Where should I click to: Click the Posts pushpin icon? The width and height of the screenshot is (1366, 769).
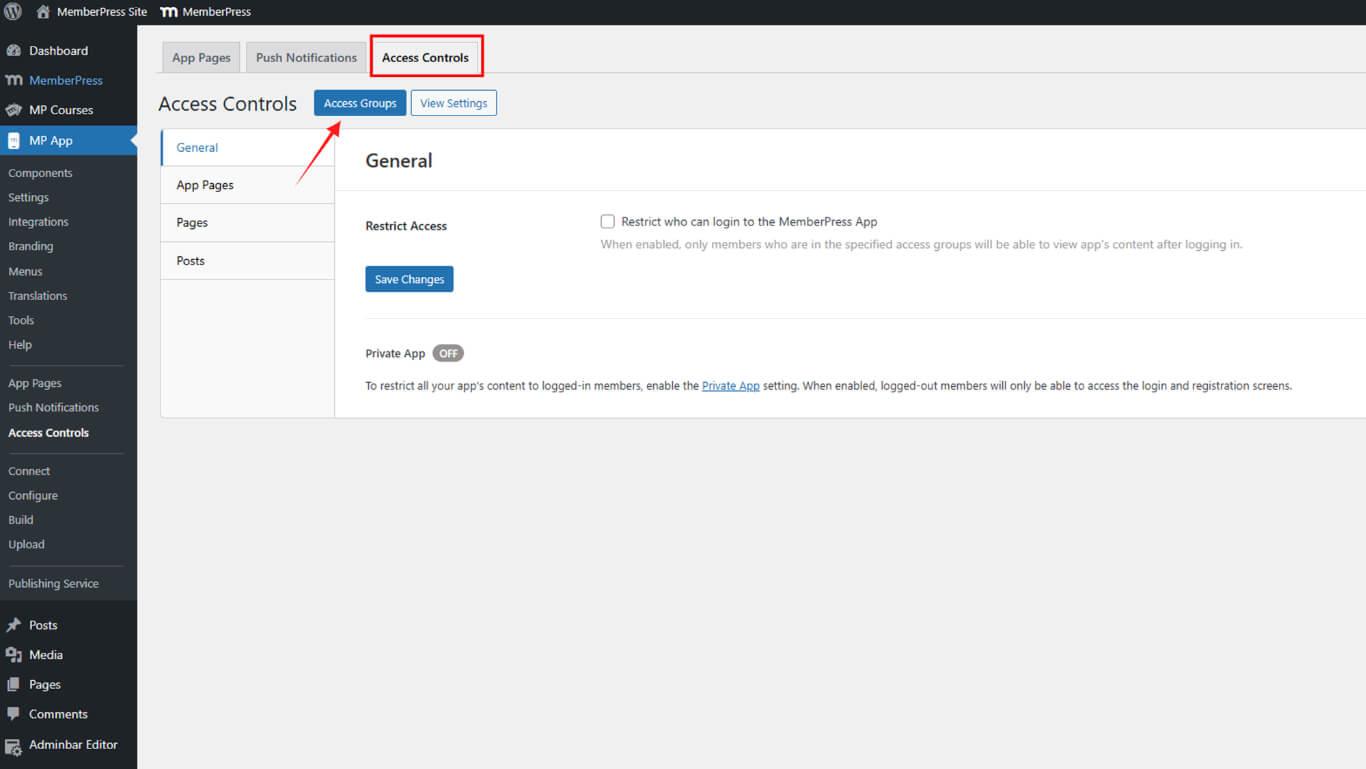pos(14,625)
